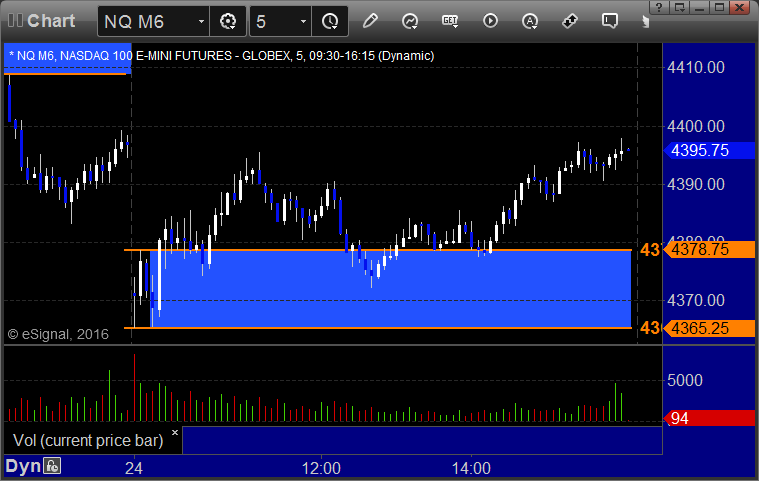The height and width of the screenshot is (481, 759).
Task: Click the speech bubble comment icon
Action: (609, 21)
